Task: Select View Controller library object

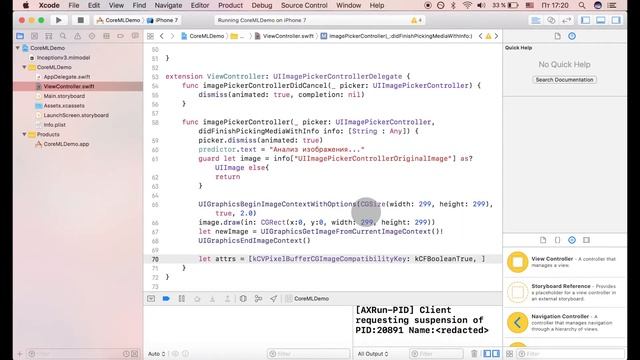Action: coord(565,262)
